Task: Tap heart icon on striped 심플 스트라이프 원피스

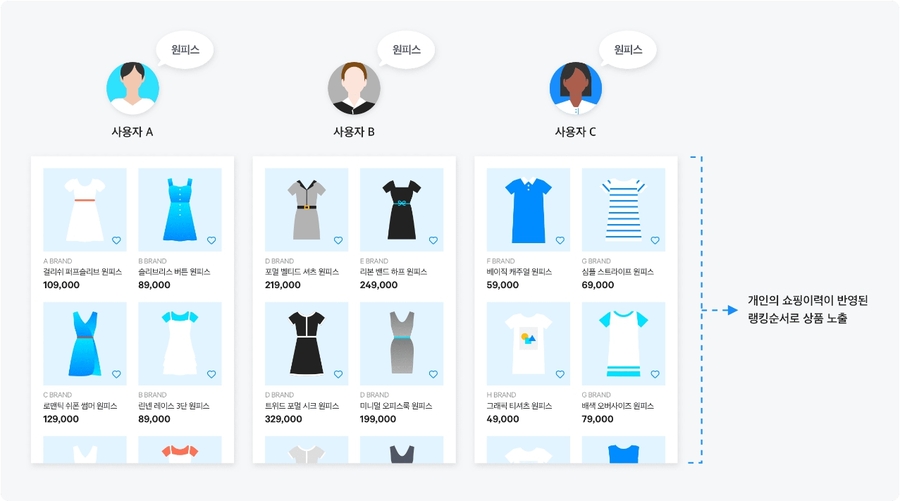Action: [655, 240]
